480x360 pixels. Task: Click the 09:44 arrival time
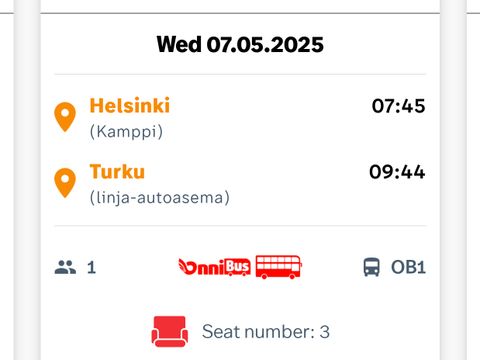pyautogui.click(x=397, y=172)
